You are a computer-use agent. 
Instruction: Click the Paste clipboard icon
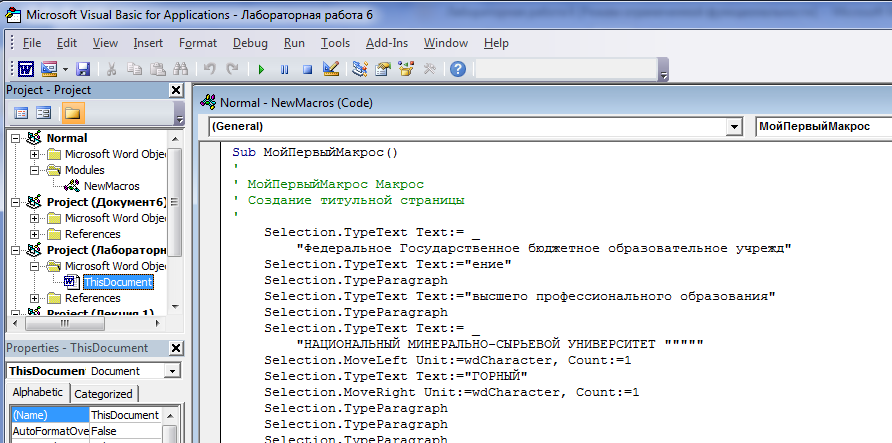[158, 69]
